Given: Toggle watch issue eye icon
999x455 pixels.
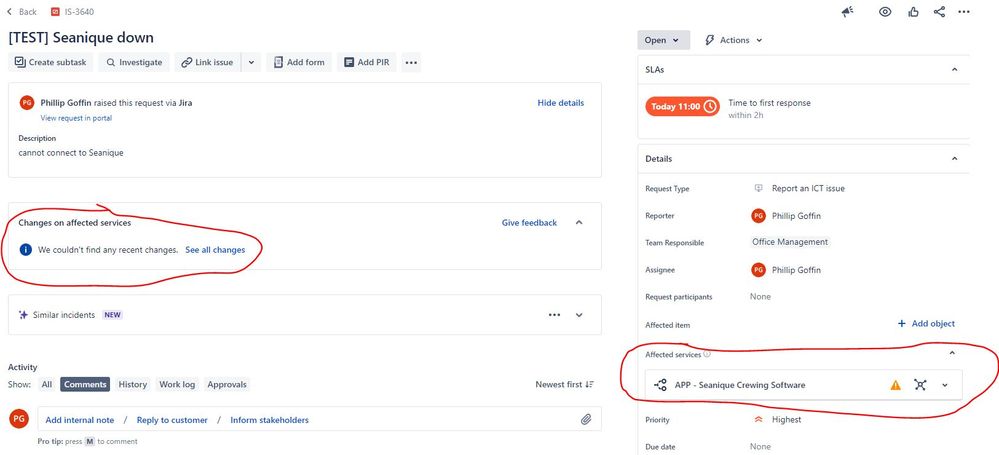Looking at the screenshot, I should point(885,11).
